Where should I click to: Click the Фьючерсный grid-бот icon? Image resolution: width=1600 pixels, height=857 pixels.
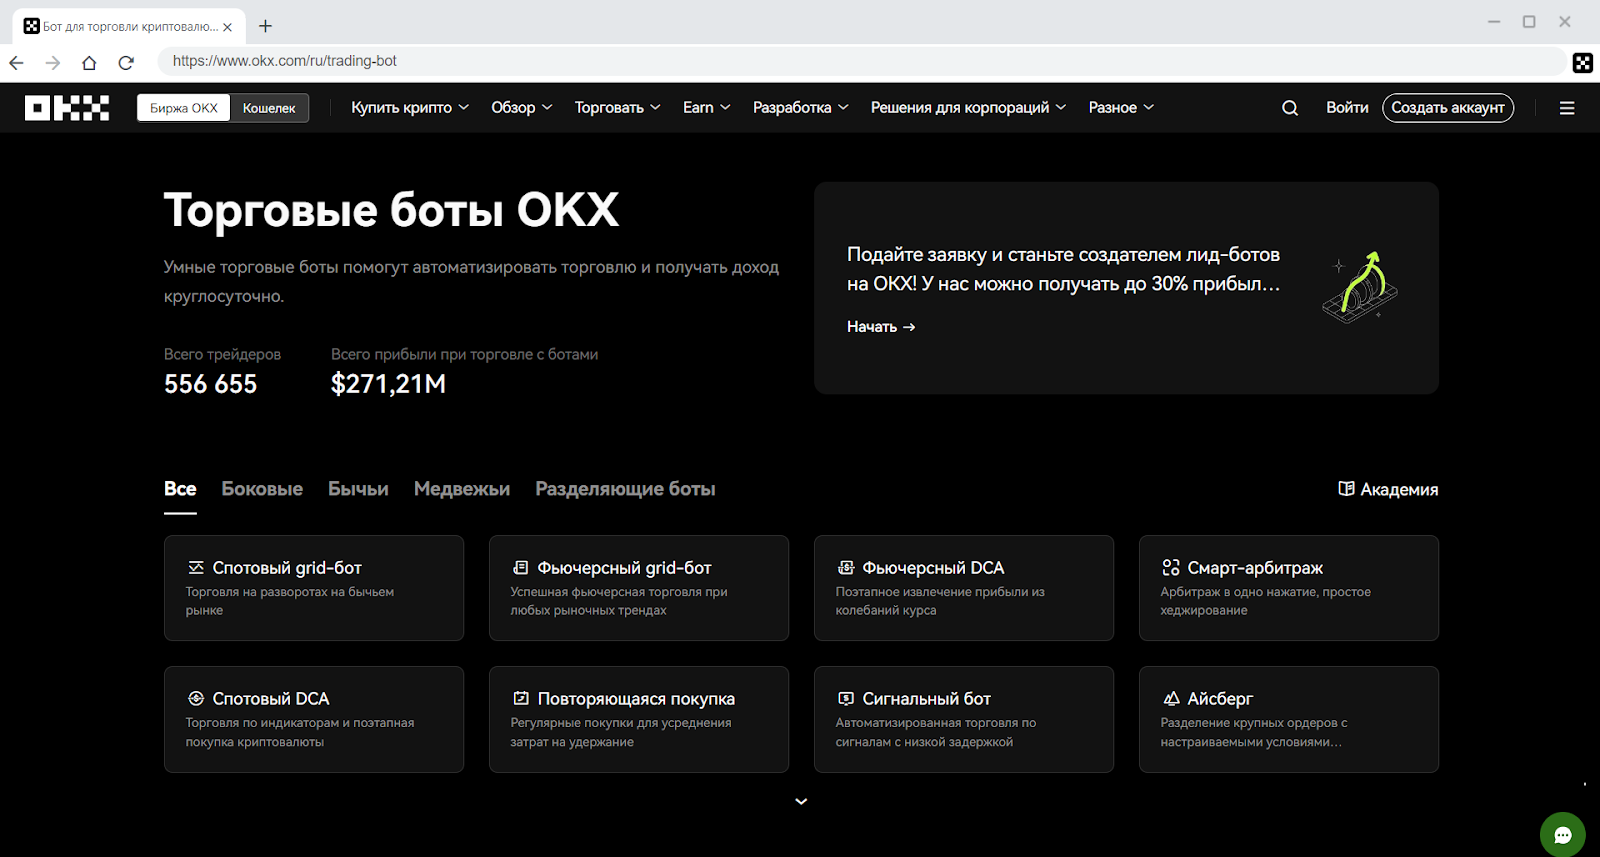[521, 567]
